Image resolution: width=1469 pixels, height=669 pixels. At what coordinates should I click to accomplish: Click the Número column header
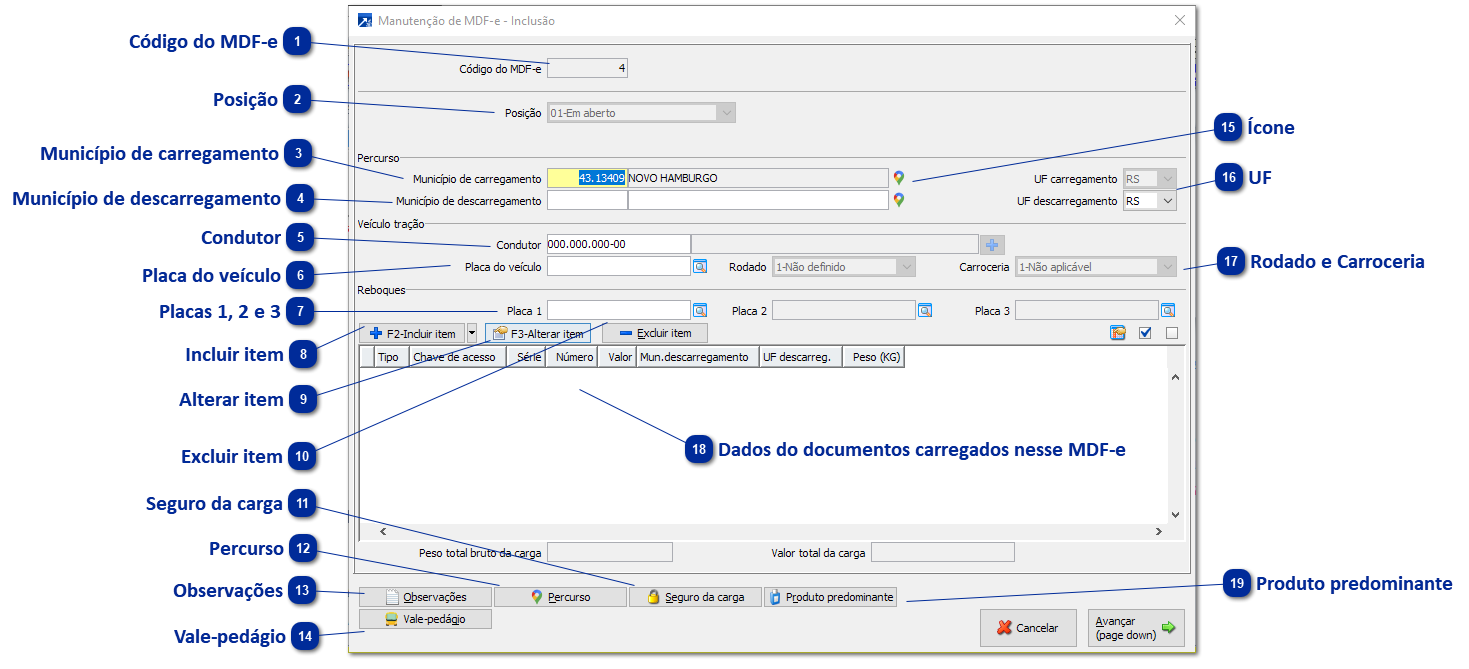571,357
